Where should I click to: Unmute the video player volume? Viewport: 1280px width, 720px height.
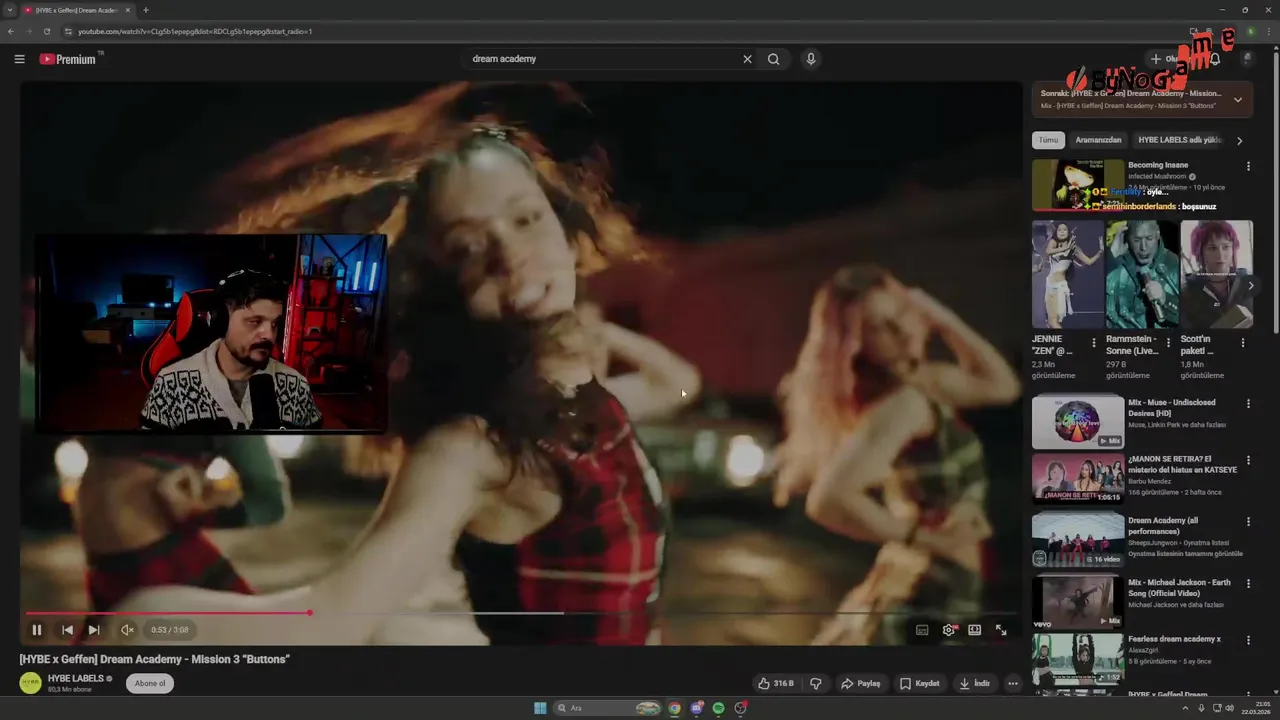[127, 630]
